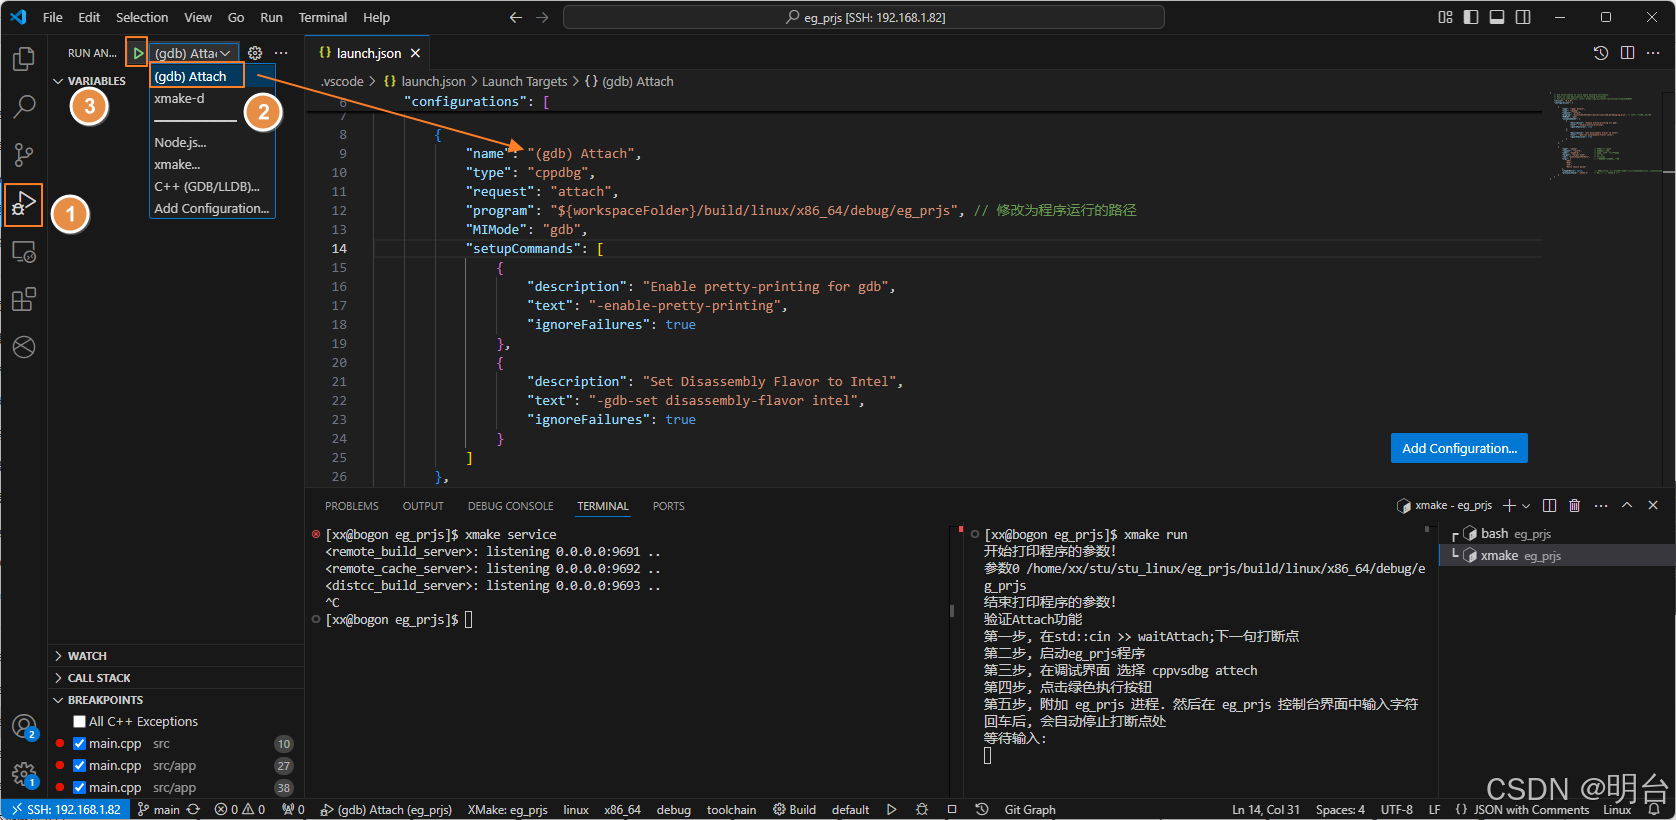Open the Remote Explorer view

click(x=24, y=252)
